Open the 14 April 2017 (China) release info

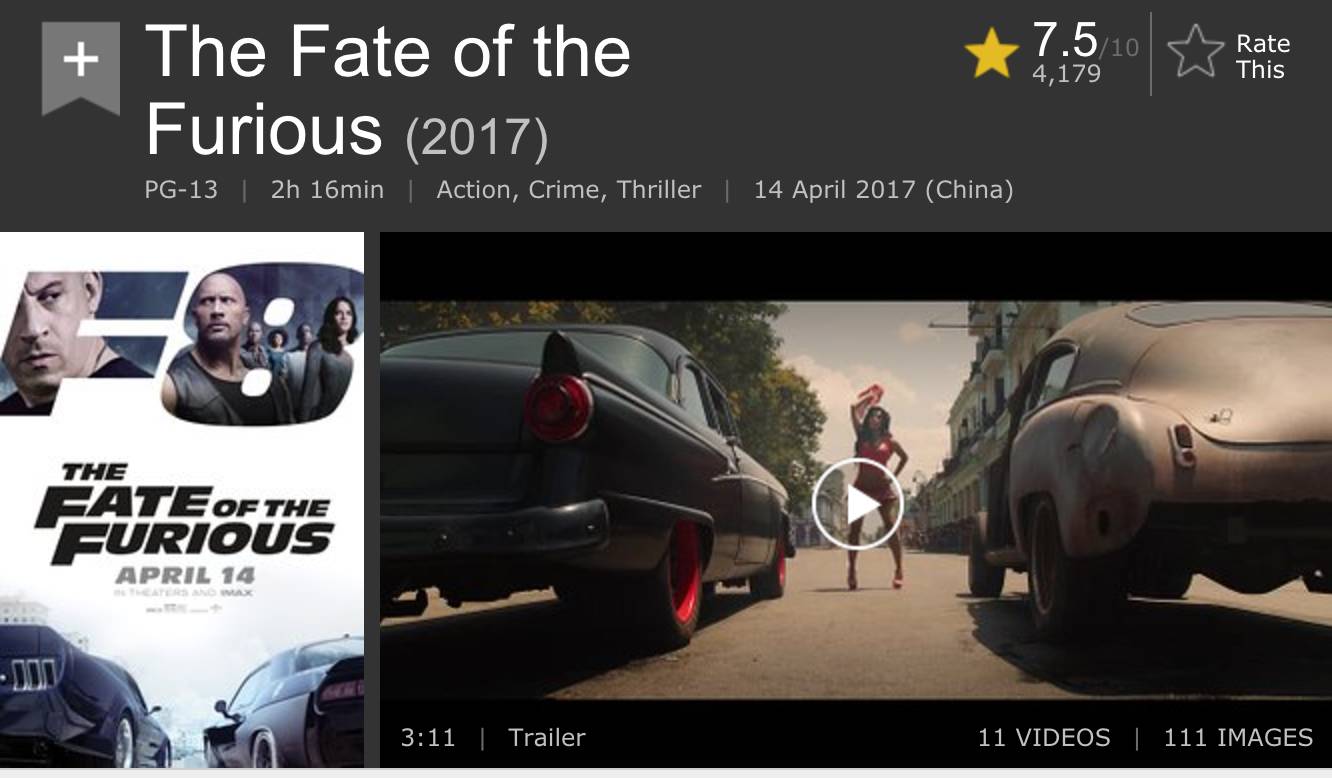click(883, 190)
